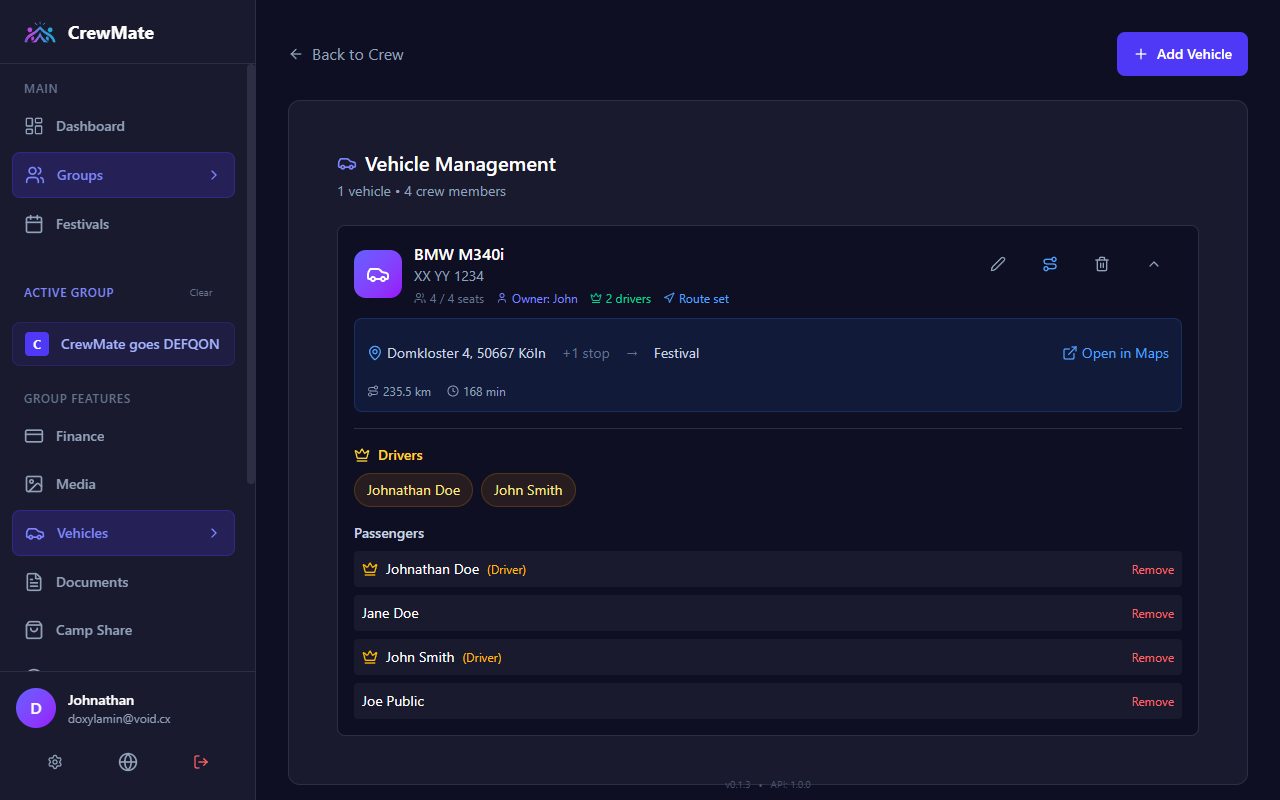Click the crown icon beside Johnathan Doe passenger

pyautogui.click(x=370, y=569)
